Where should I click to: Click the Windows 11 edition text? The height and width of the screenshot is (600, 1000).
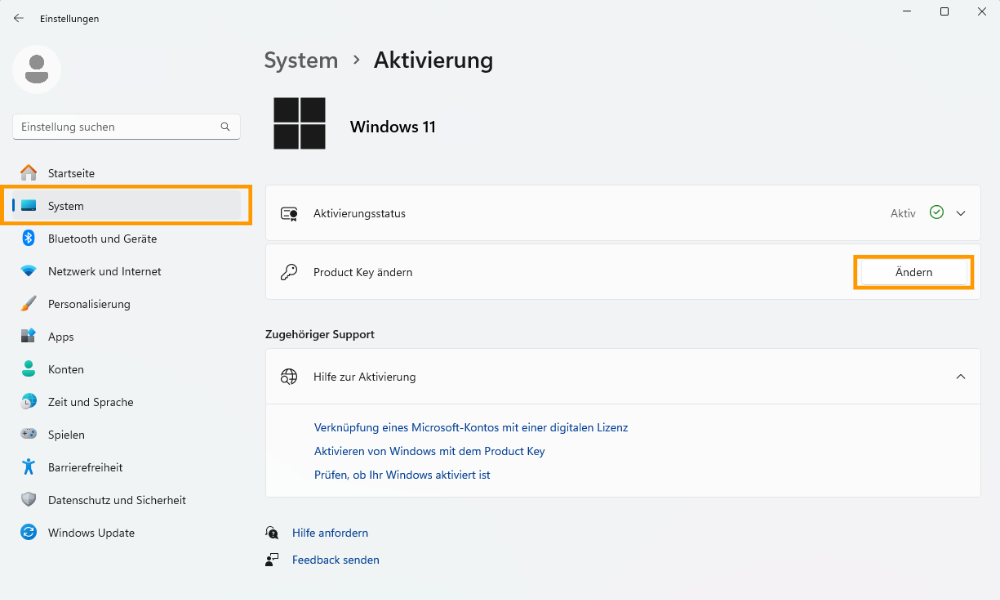[392, 127]
